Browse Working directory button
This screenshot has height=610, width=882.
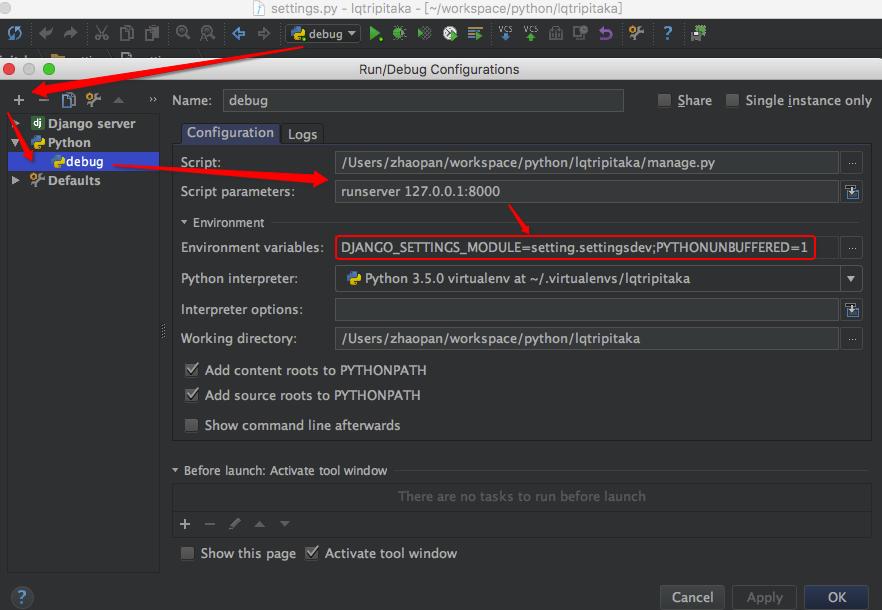tap(852, 339)
